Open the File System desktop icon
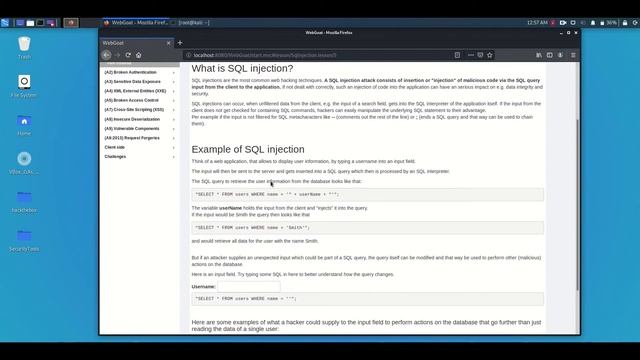Image resolution: width=640 pixels, height=360 pixels. [x=24, y=86]
